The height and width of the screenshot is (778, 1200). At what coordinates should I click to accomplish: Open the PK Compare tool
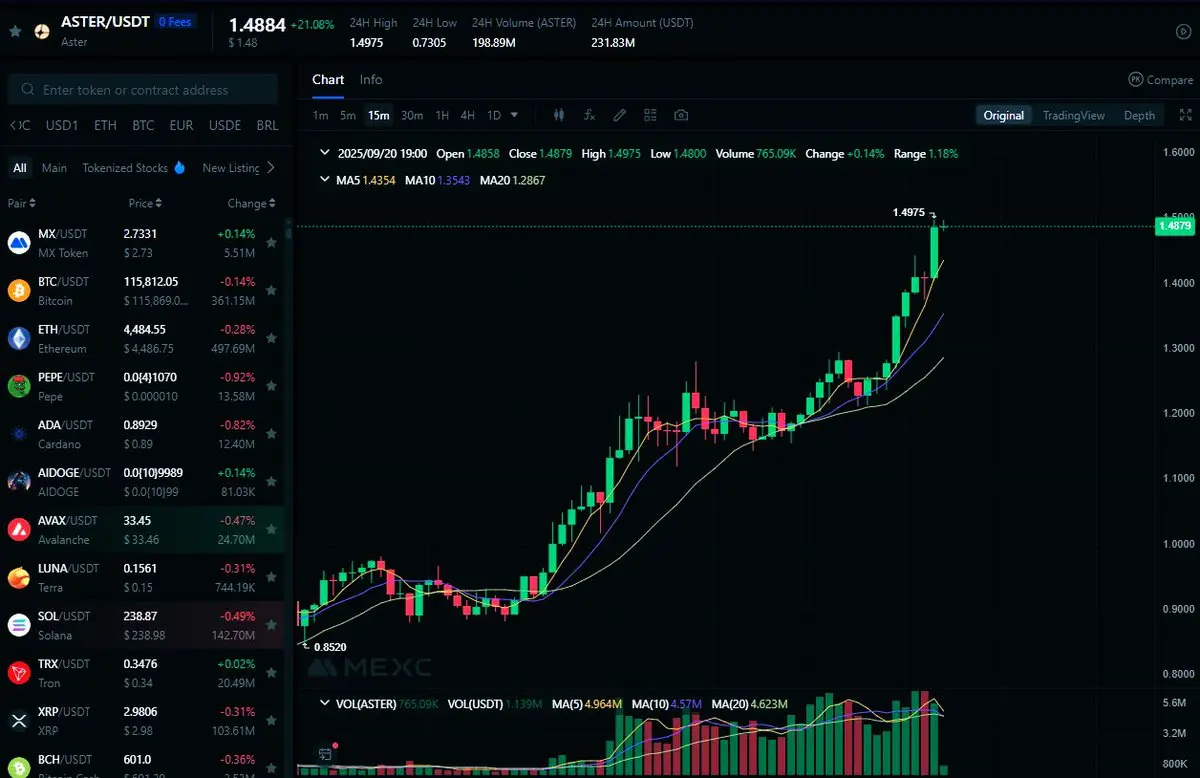click(x=1160, y=80)
